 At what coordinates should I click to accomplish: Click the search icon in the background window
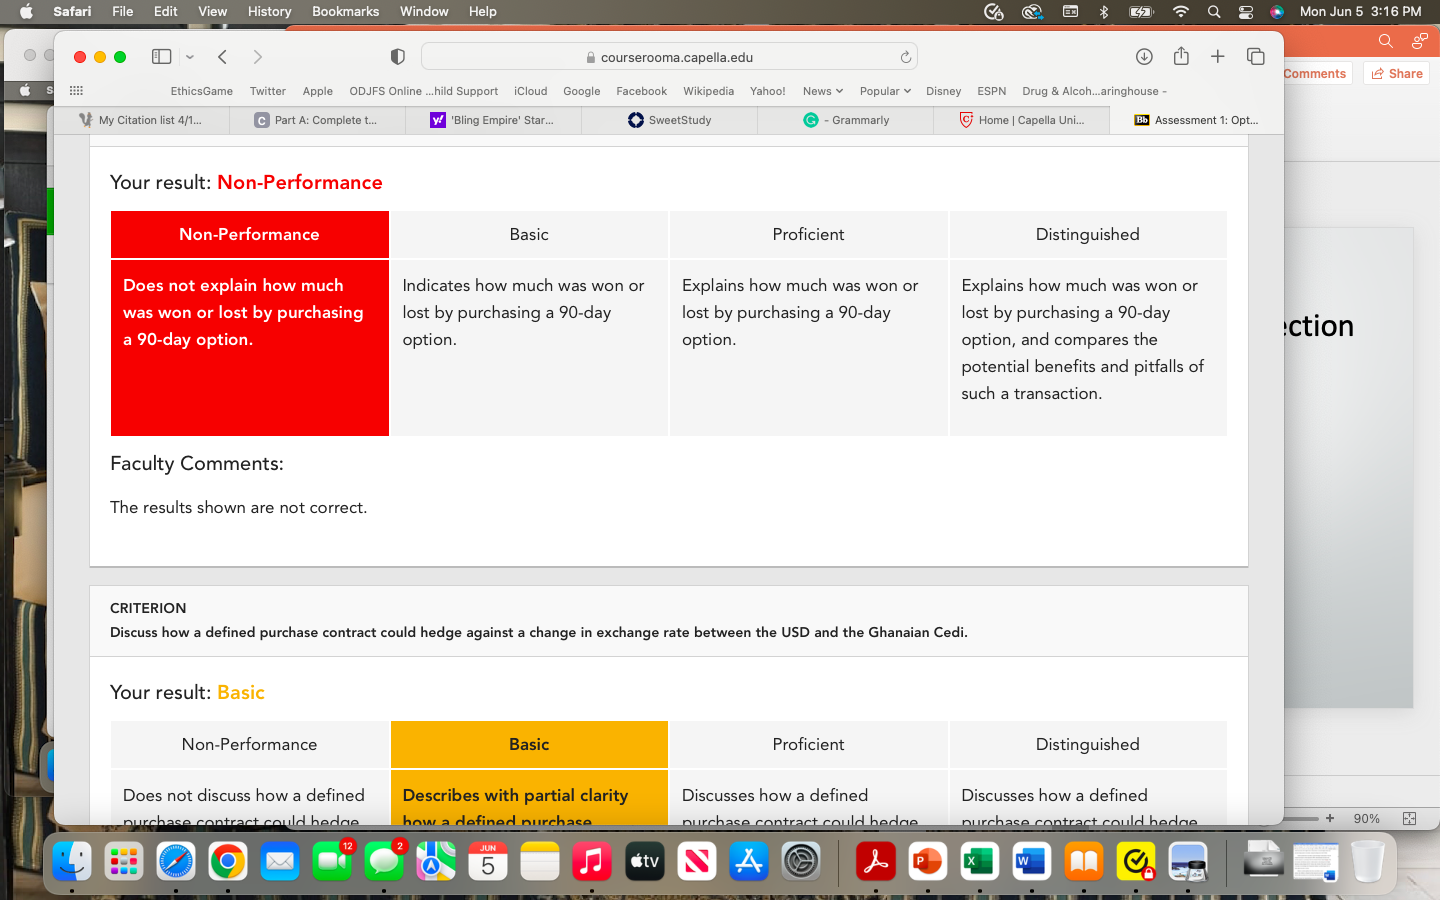(x=1385, y=41)
